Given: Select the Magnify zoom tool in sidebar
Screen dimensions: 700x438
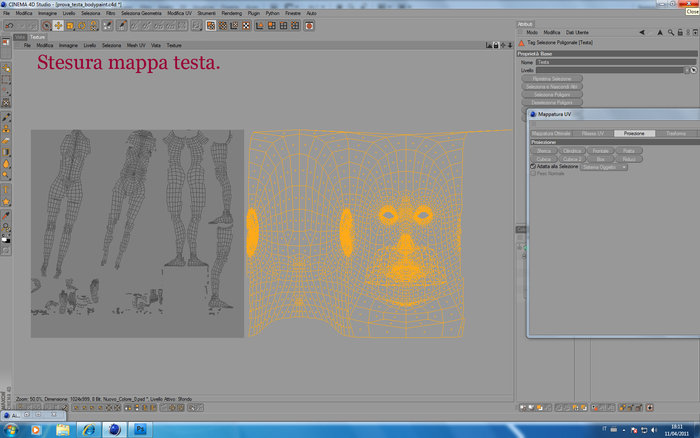Looking at the screenshot, I should pos(6,227).
